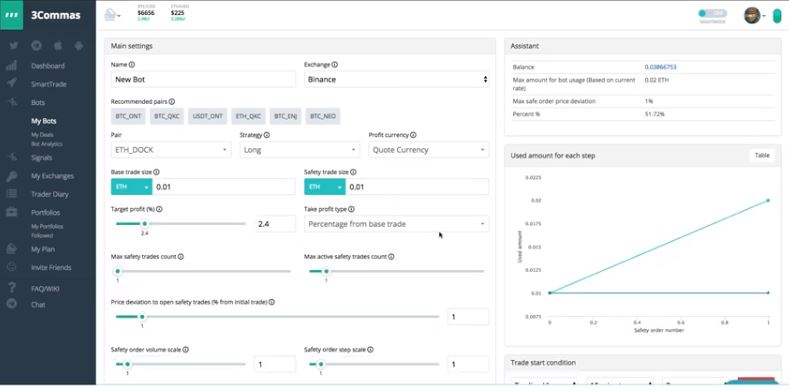This screenshot has width=789, height=390.
Task: Open My Deals in sidebar
Action: point(42,135)
